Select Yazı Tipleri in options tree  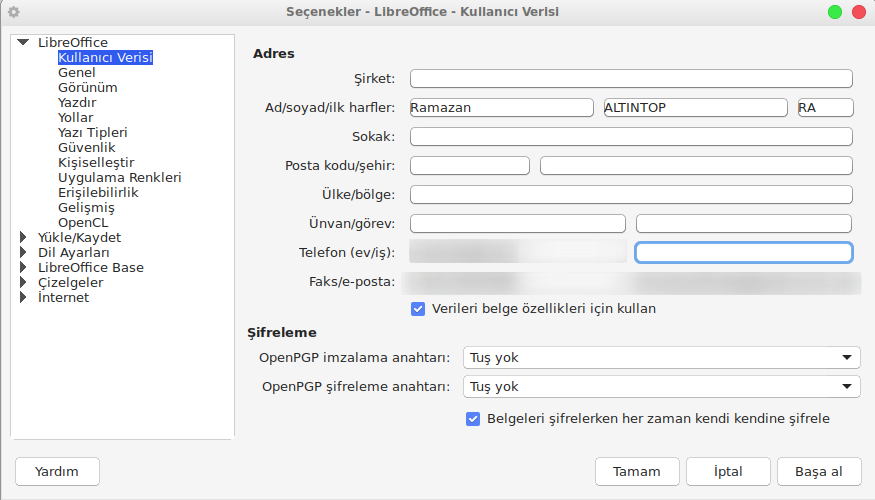pyautogui.click(x=93, y=133)
